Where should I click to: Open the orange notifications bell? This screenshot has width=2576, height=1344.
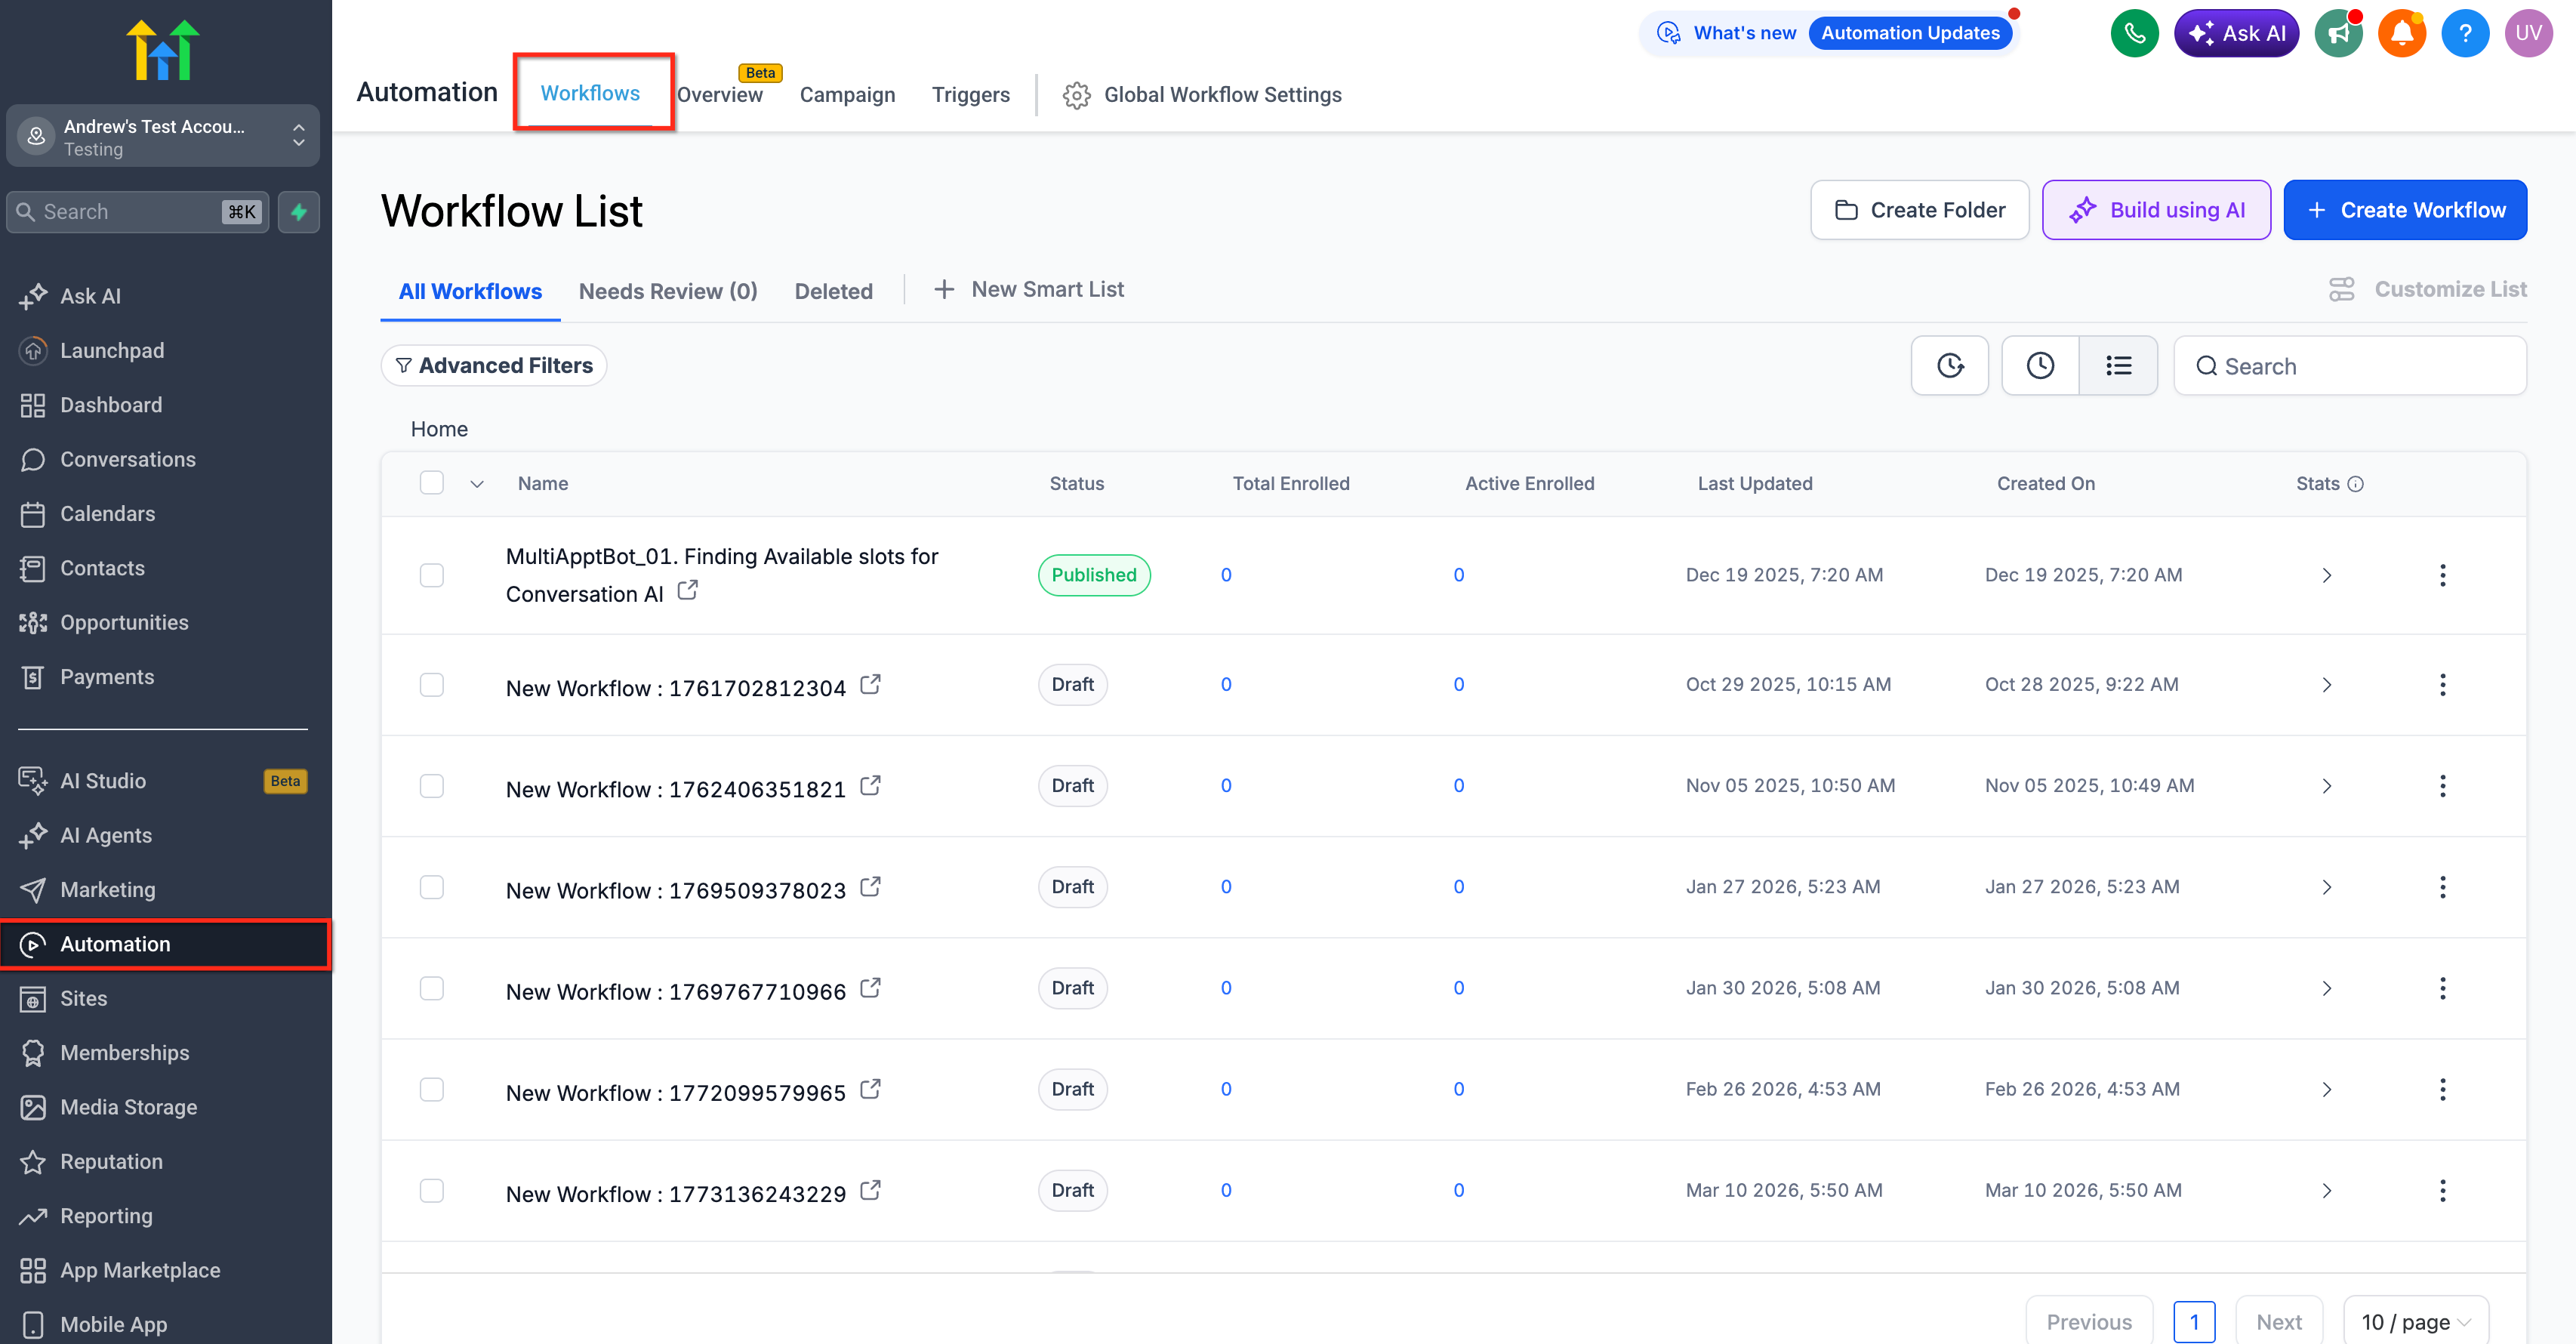2401,34
